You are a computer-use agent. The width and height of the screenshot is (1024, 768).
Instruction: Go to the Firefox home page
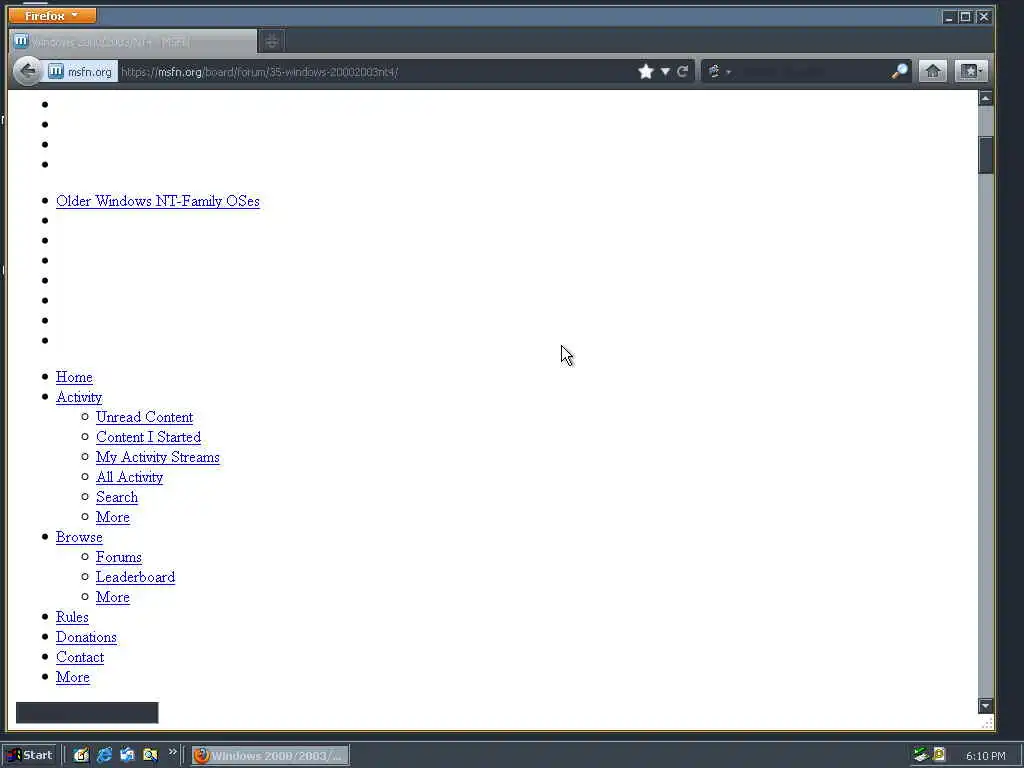pyautogui.click(x=933, y=71)
